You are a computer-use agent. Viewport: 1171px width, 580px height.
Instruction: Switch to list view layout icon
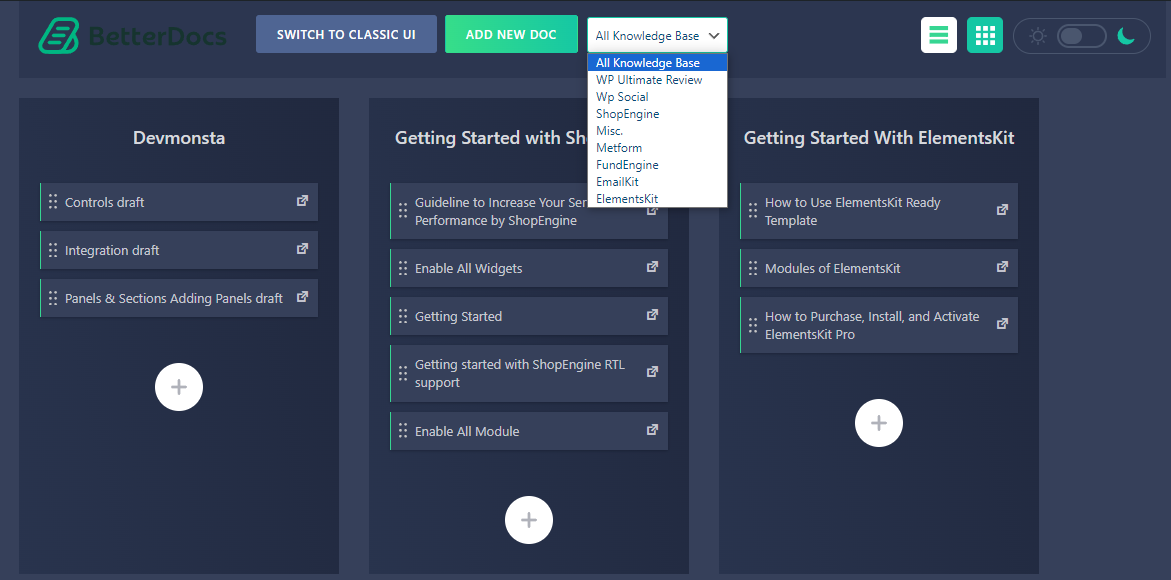click(939, 35)
